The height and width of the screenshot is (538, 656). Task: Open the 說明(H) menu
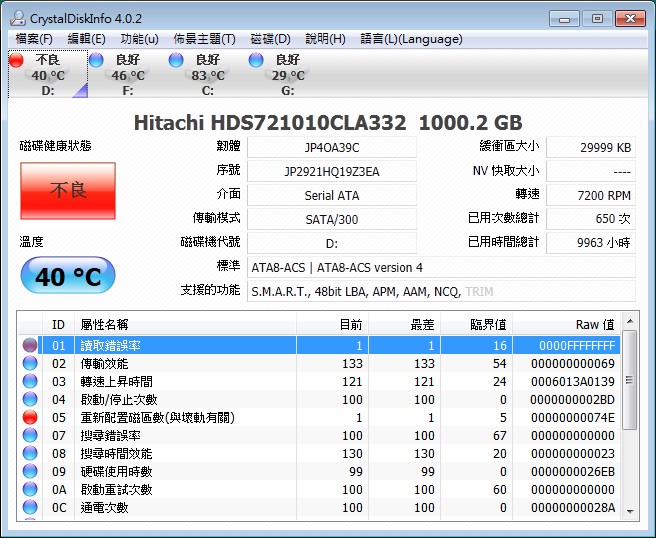(x=325, y=39)
